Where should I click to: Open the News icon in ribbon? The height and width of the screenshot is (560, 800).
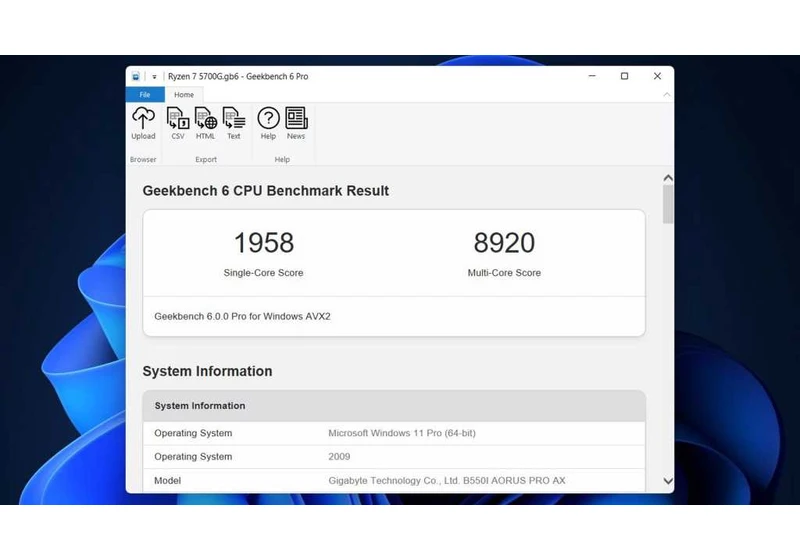(x=296, y=123)
